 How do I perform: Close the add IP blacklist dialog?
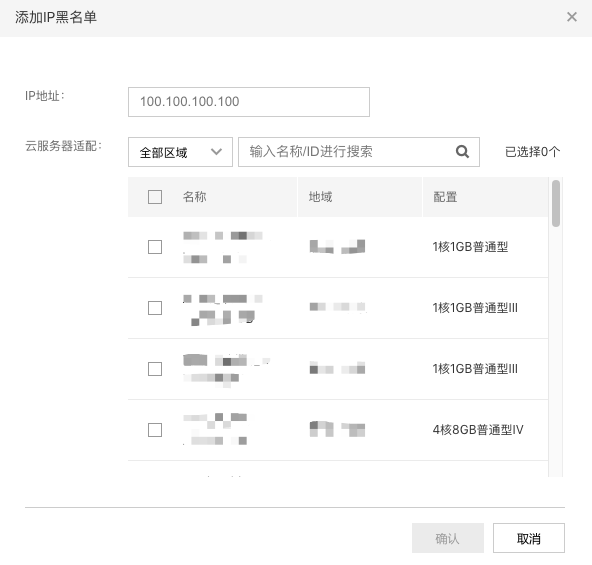tap(572, 17)
